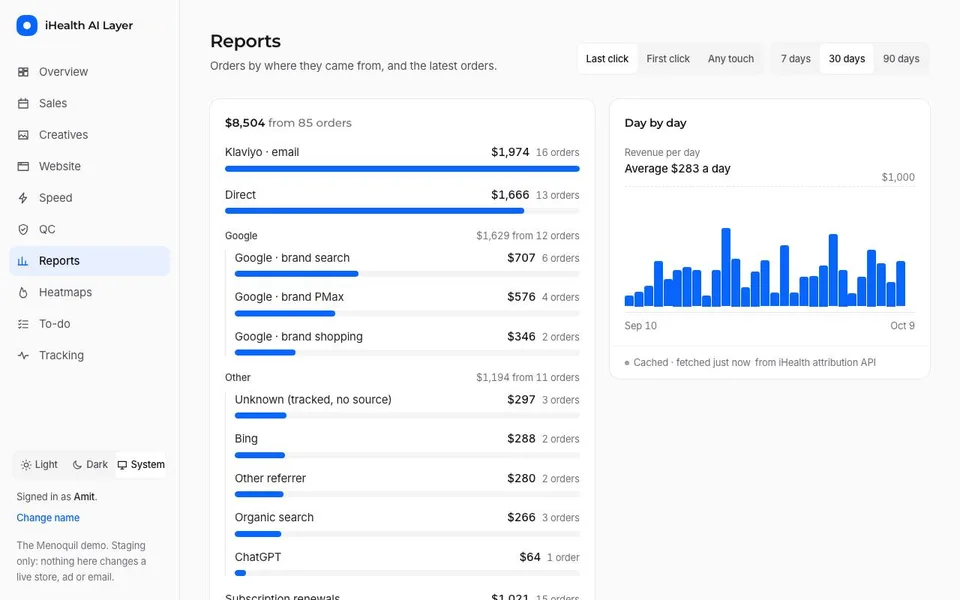Click the $1,194 from 11 orders summary

pyautogui.click(x=528, y=378)
